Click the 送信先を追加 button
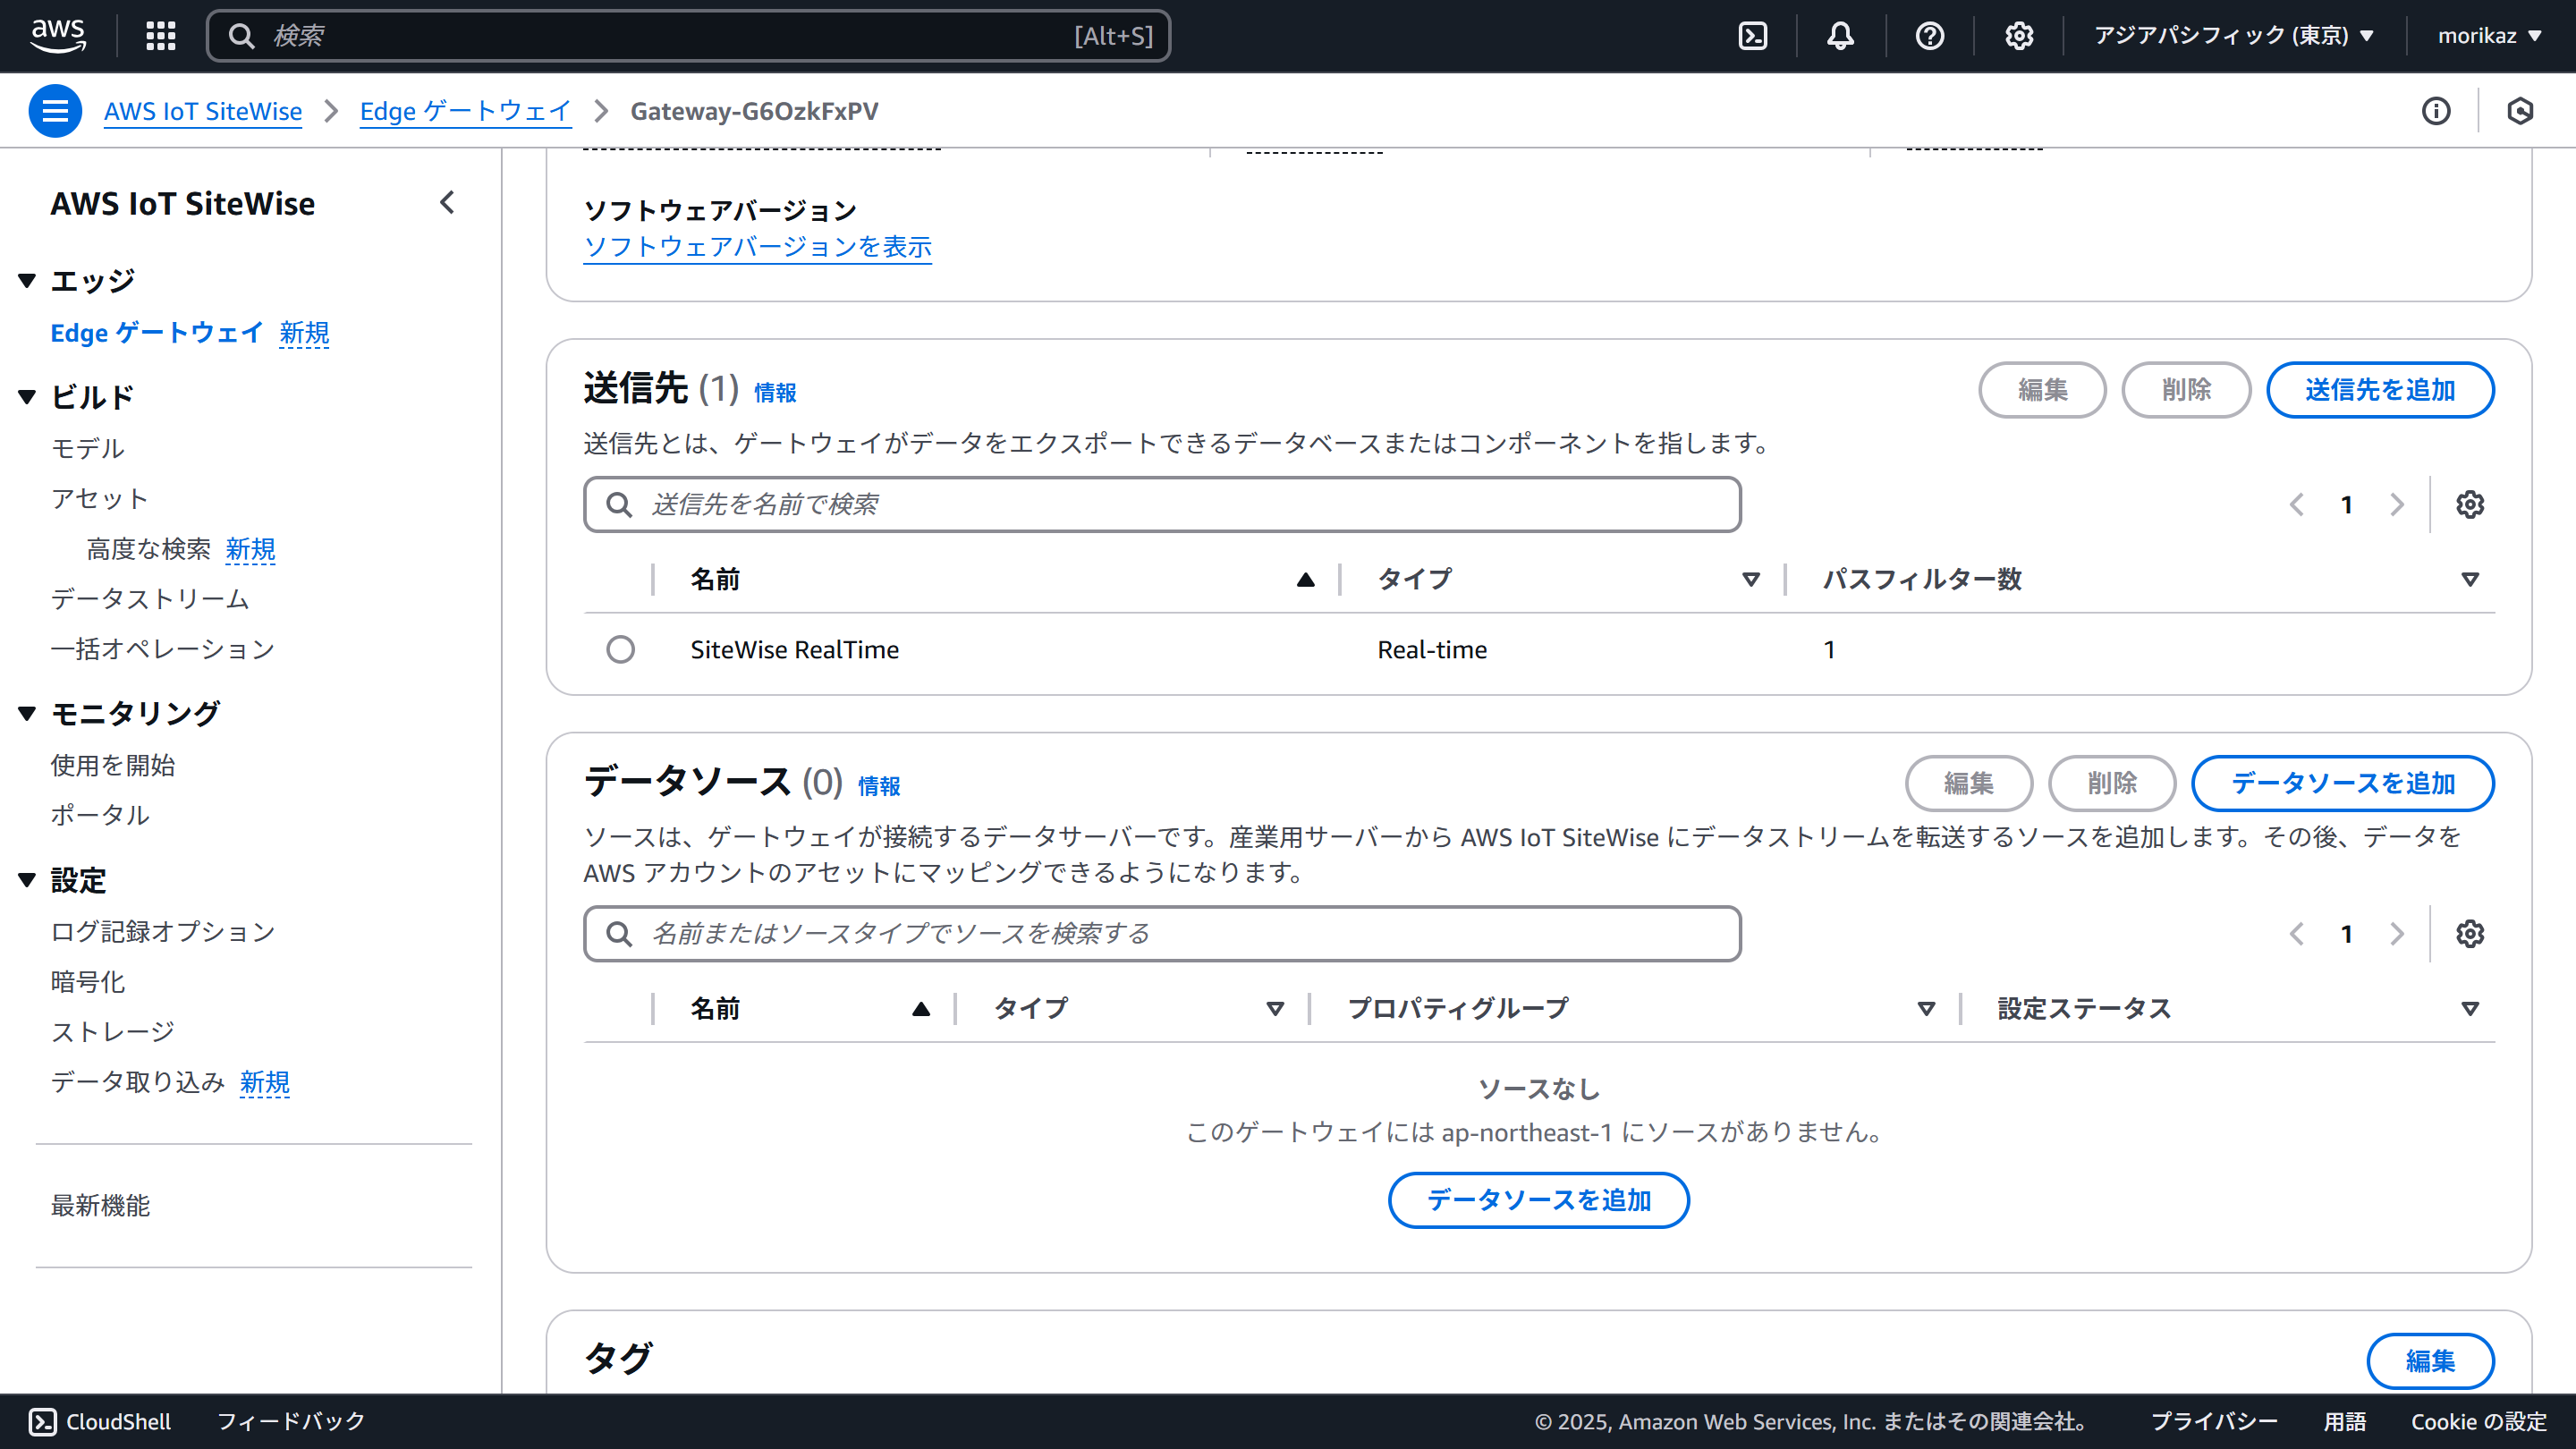Viewport: 2576px width, 1449px height. coord(2380,390)
